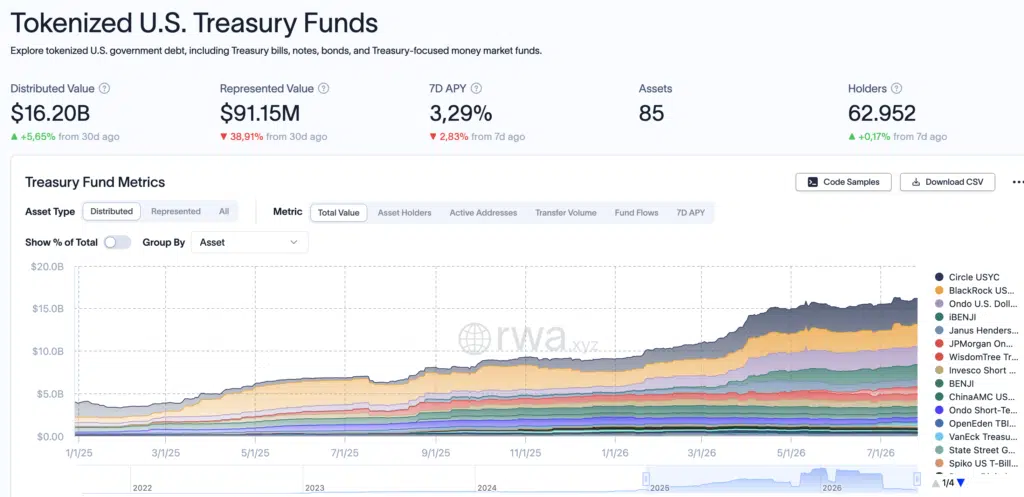Go to next legend page arrow
The image size is (1024, 497).
pyautogui.click(x=961, y=483)
